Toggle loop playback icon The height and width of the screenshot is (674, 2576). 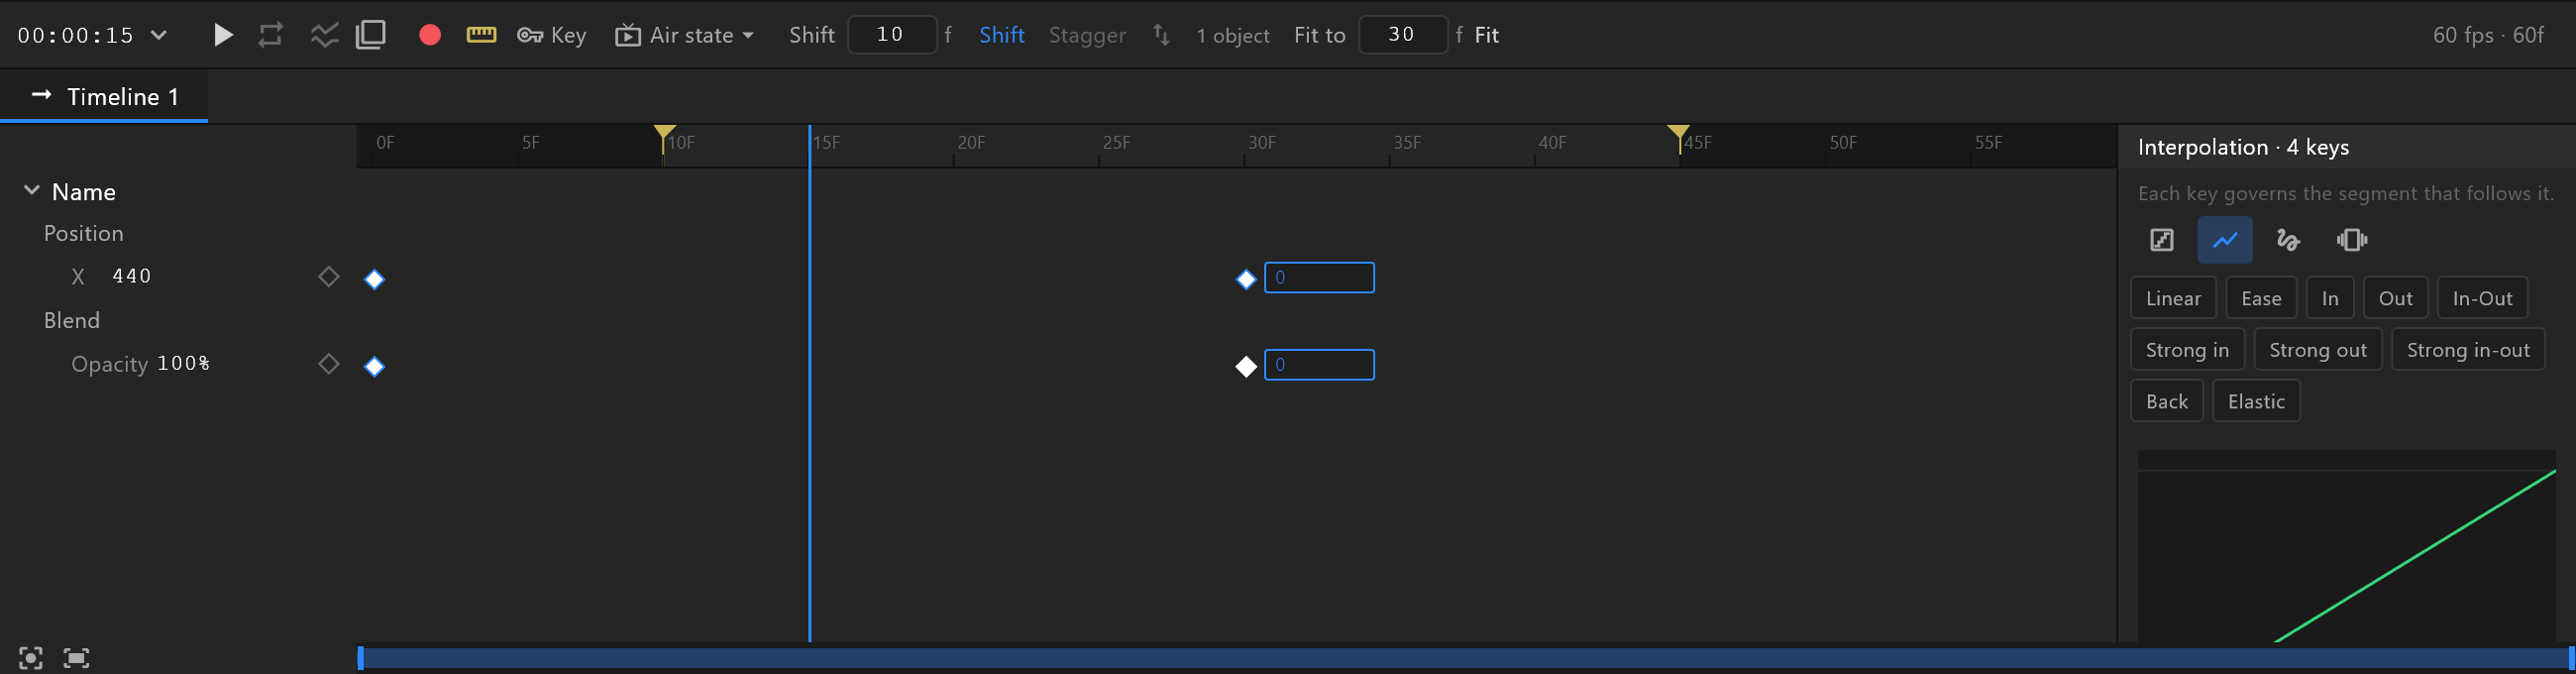270,35
